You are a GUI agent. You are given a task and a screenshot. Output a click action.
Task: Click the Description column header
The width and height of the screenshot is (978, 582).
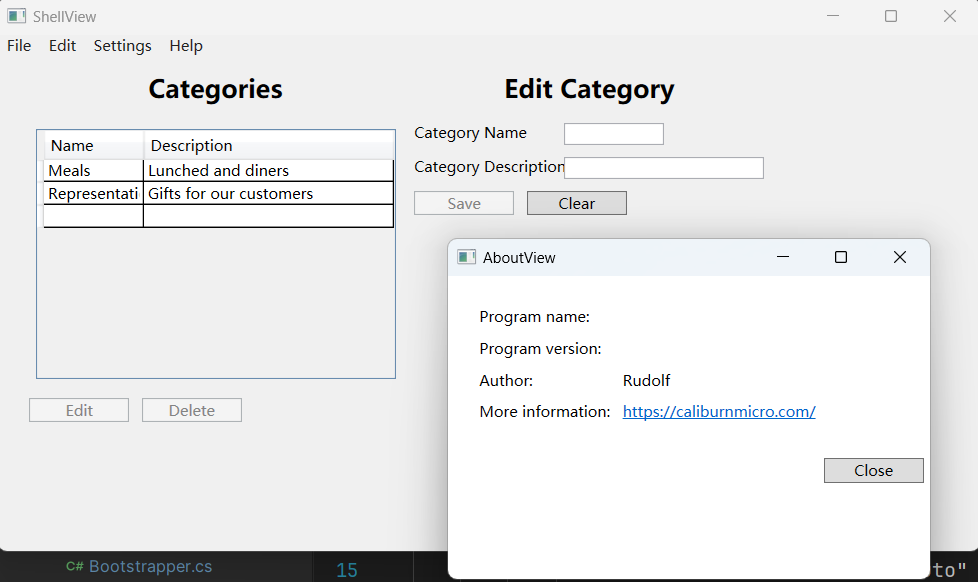click(x=268, y=146)
